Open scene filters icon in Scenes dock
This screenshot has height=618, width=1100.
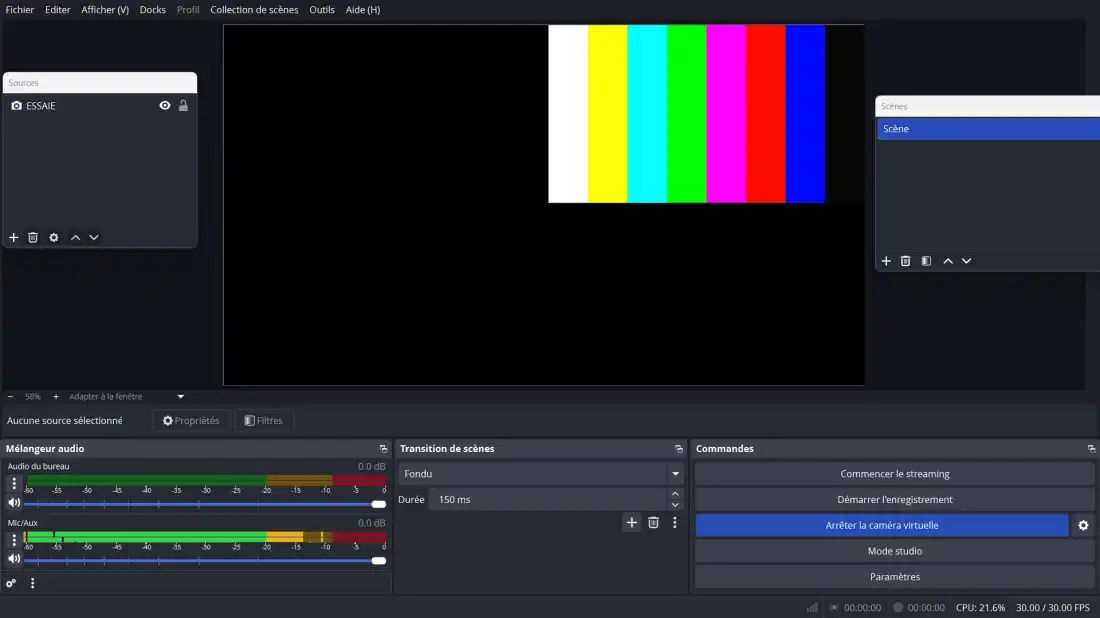(x=926, y=261)
